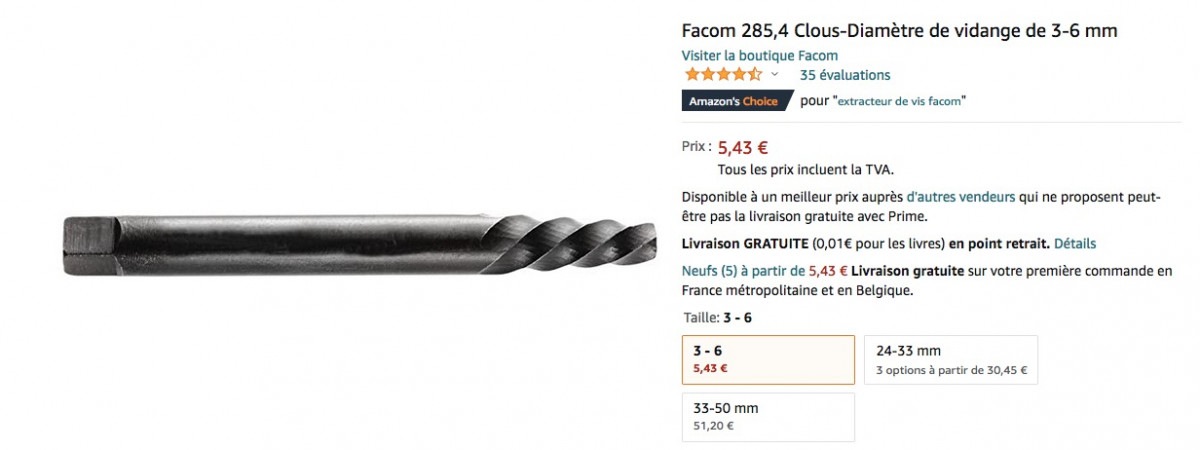Visit the Facom boutique store link
1200x450 pixels.
tap(759, 56)
